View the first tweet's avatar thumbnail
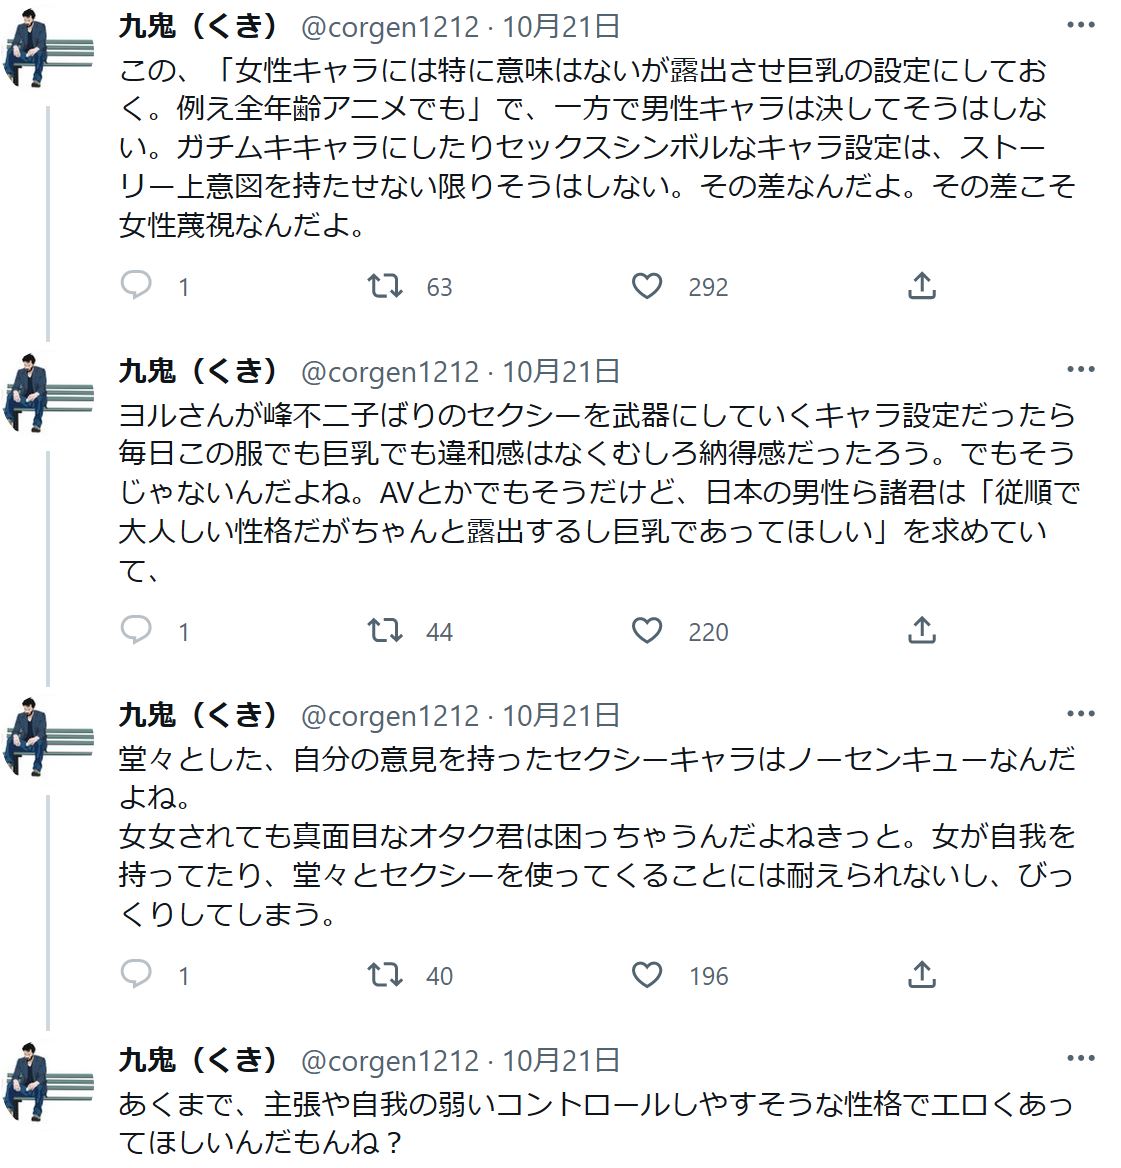The width and height of the screenshot is (1121, 1168). [x=48, y=50]
